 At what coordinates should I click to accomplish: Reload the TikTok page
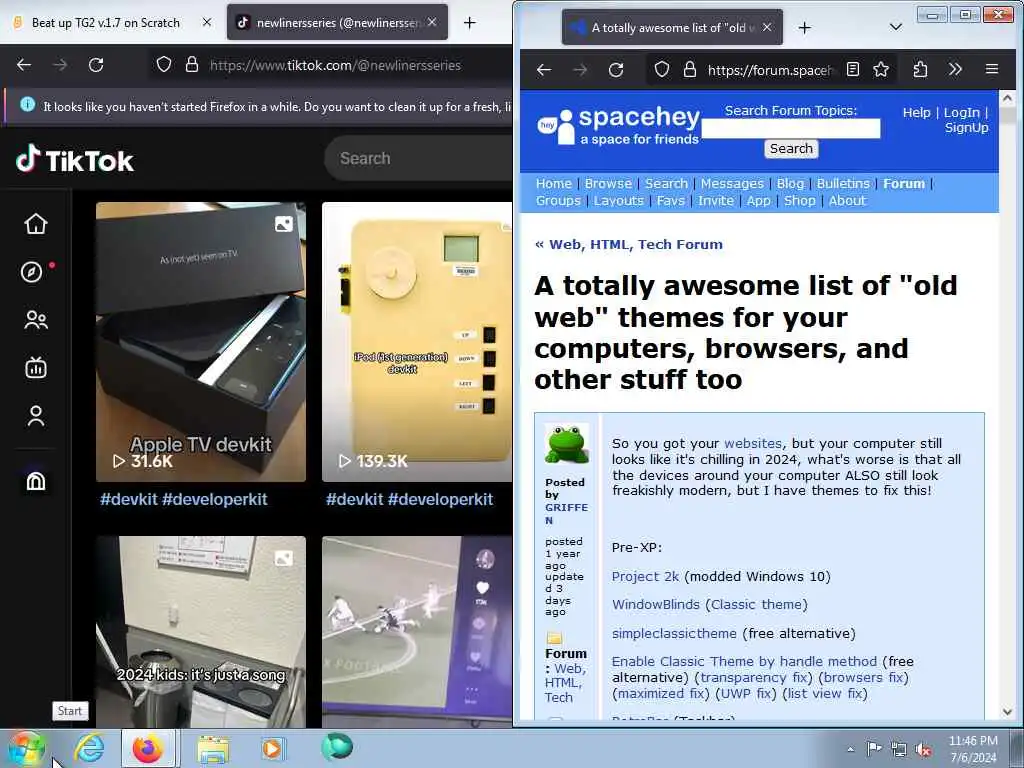pos(96,65)
